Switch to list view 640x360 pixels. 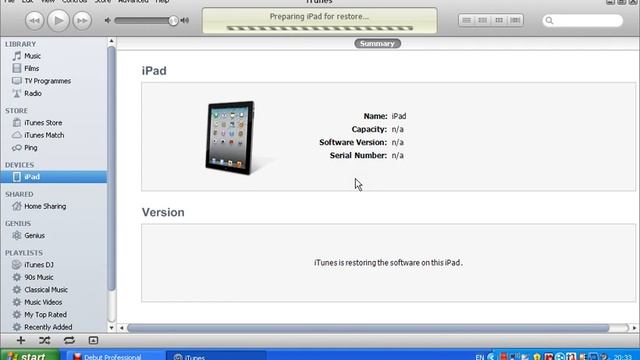click(467, 20)
